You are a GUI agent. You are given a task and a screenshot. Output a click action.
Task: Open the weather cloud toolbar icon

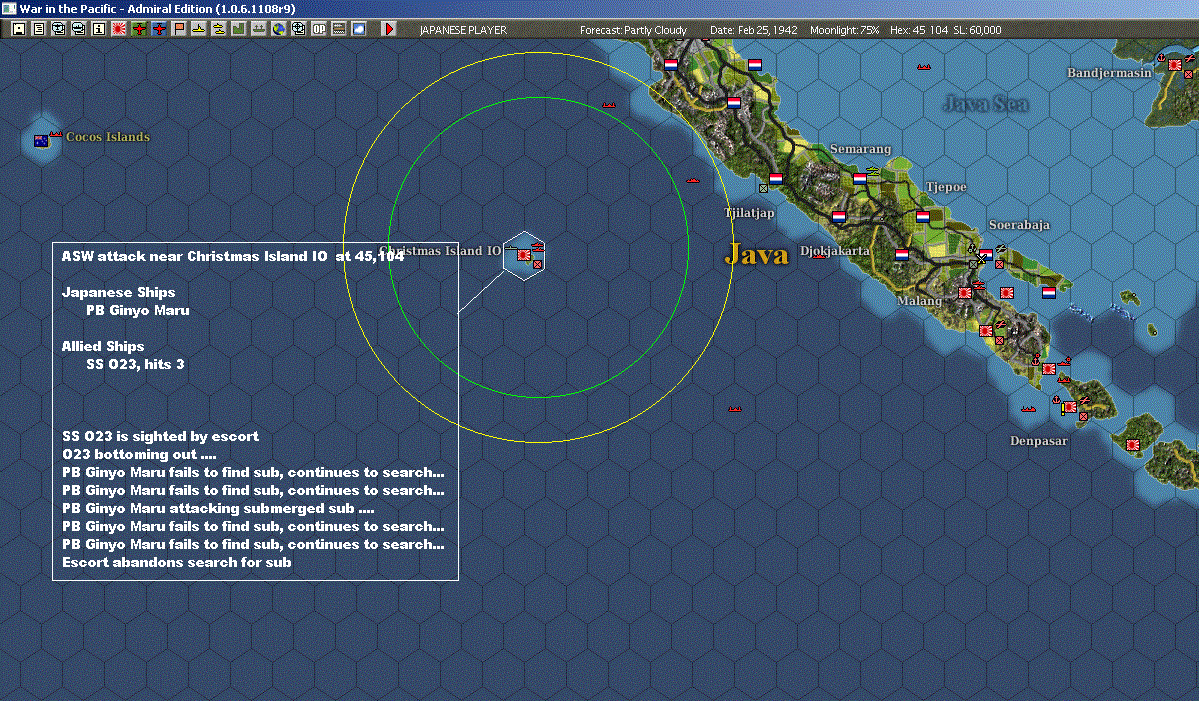[x=358, y=29]
